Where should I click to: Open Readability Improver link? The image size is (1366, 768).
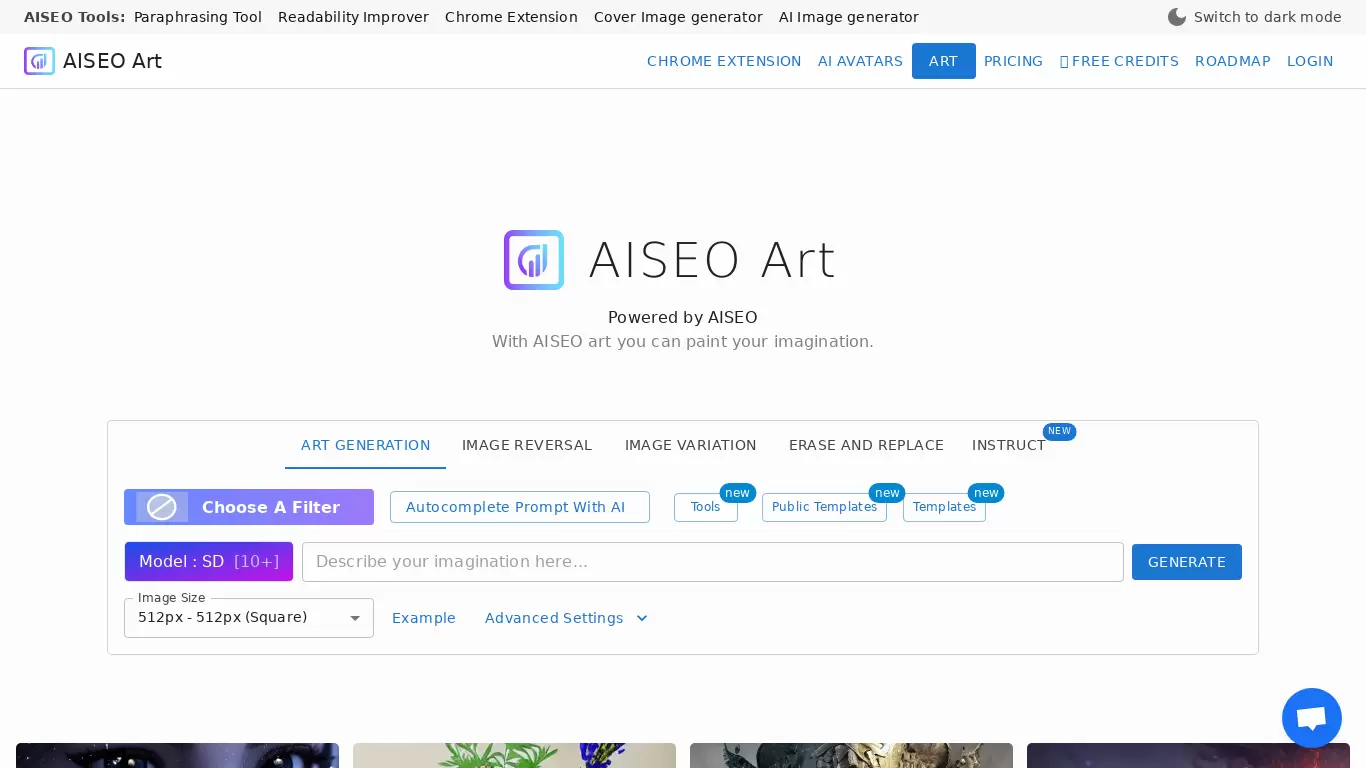[353, 17]
